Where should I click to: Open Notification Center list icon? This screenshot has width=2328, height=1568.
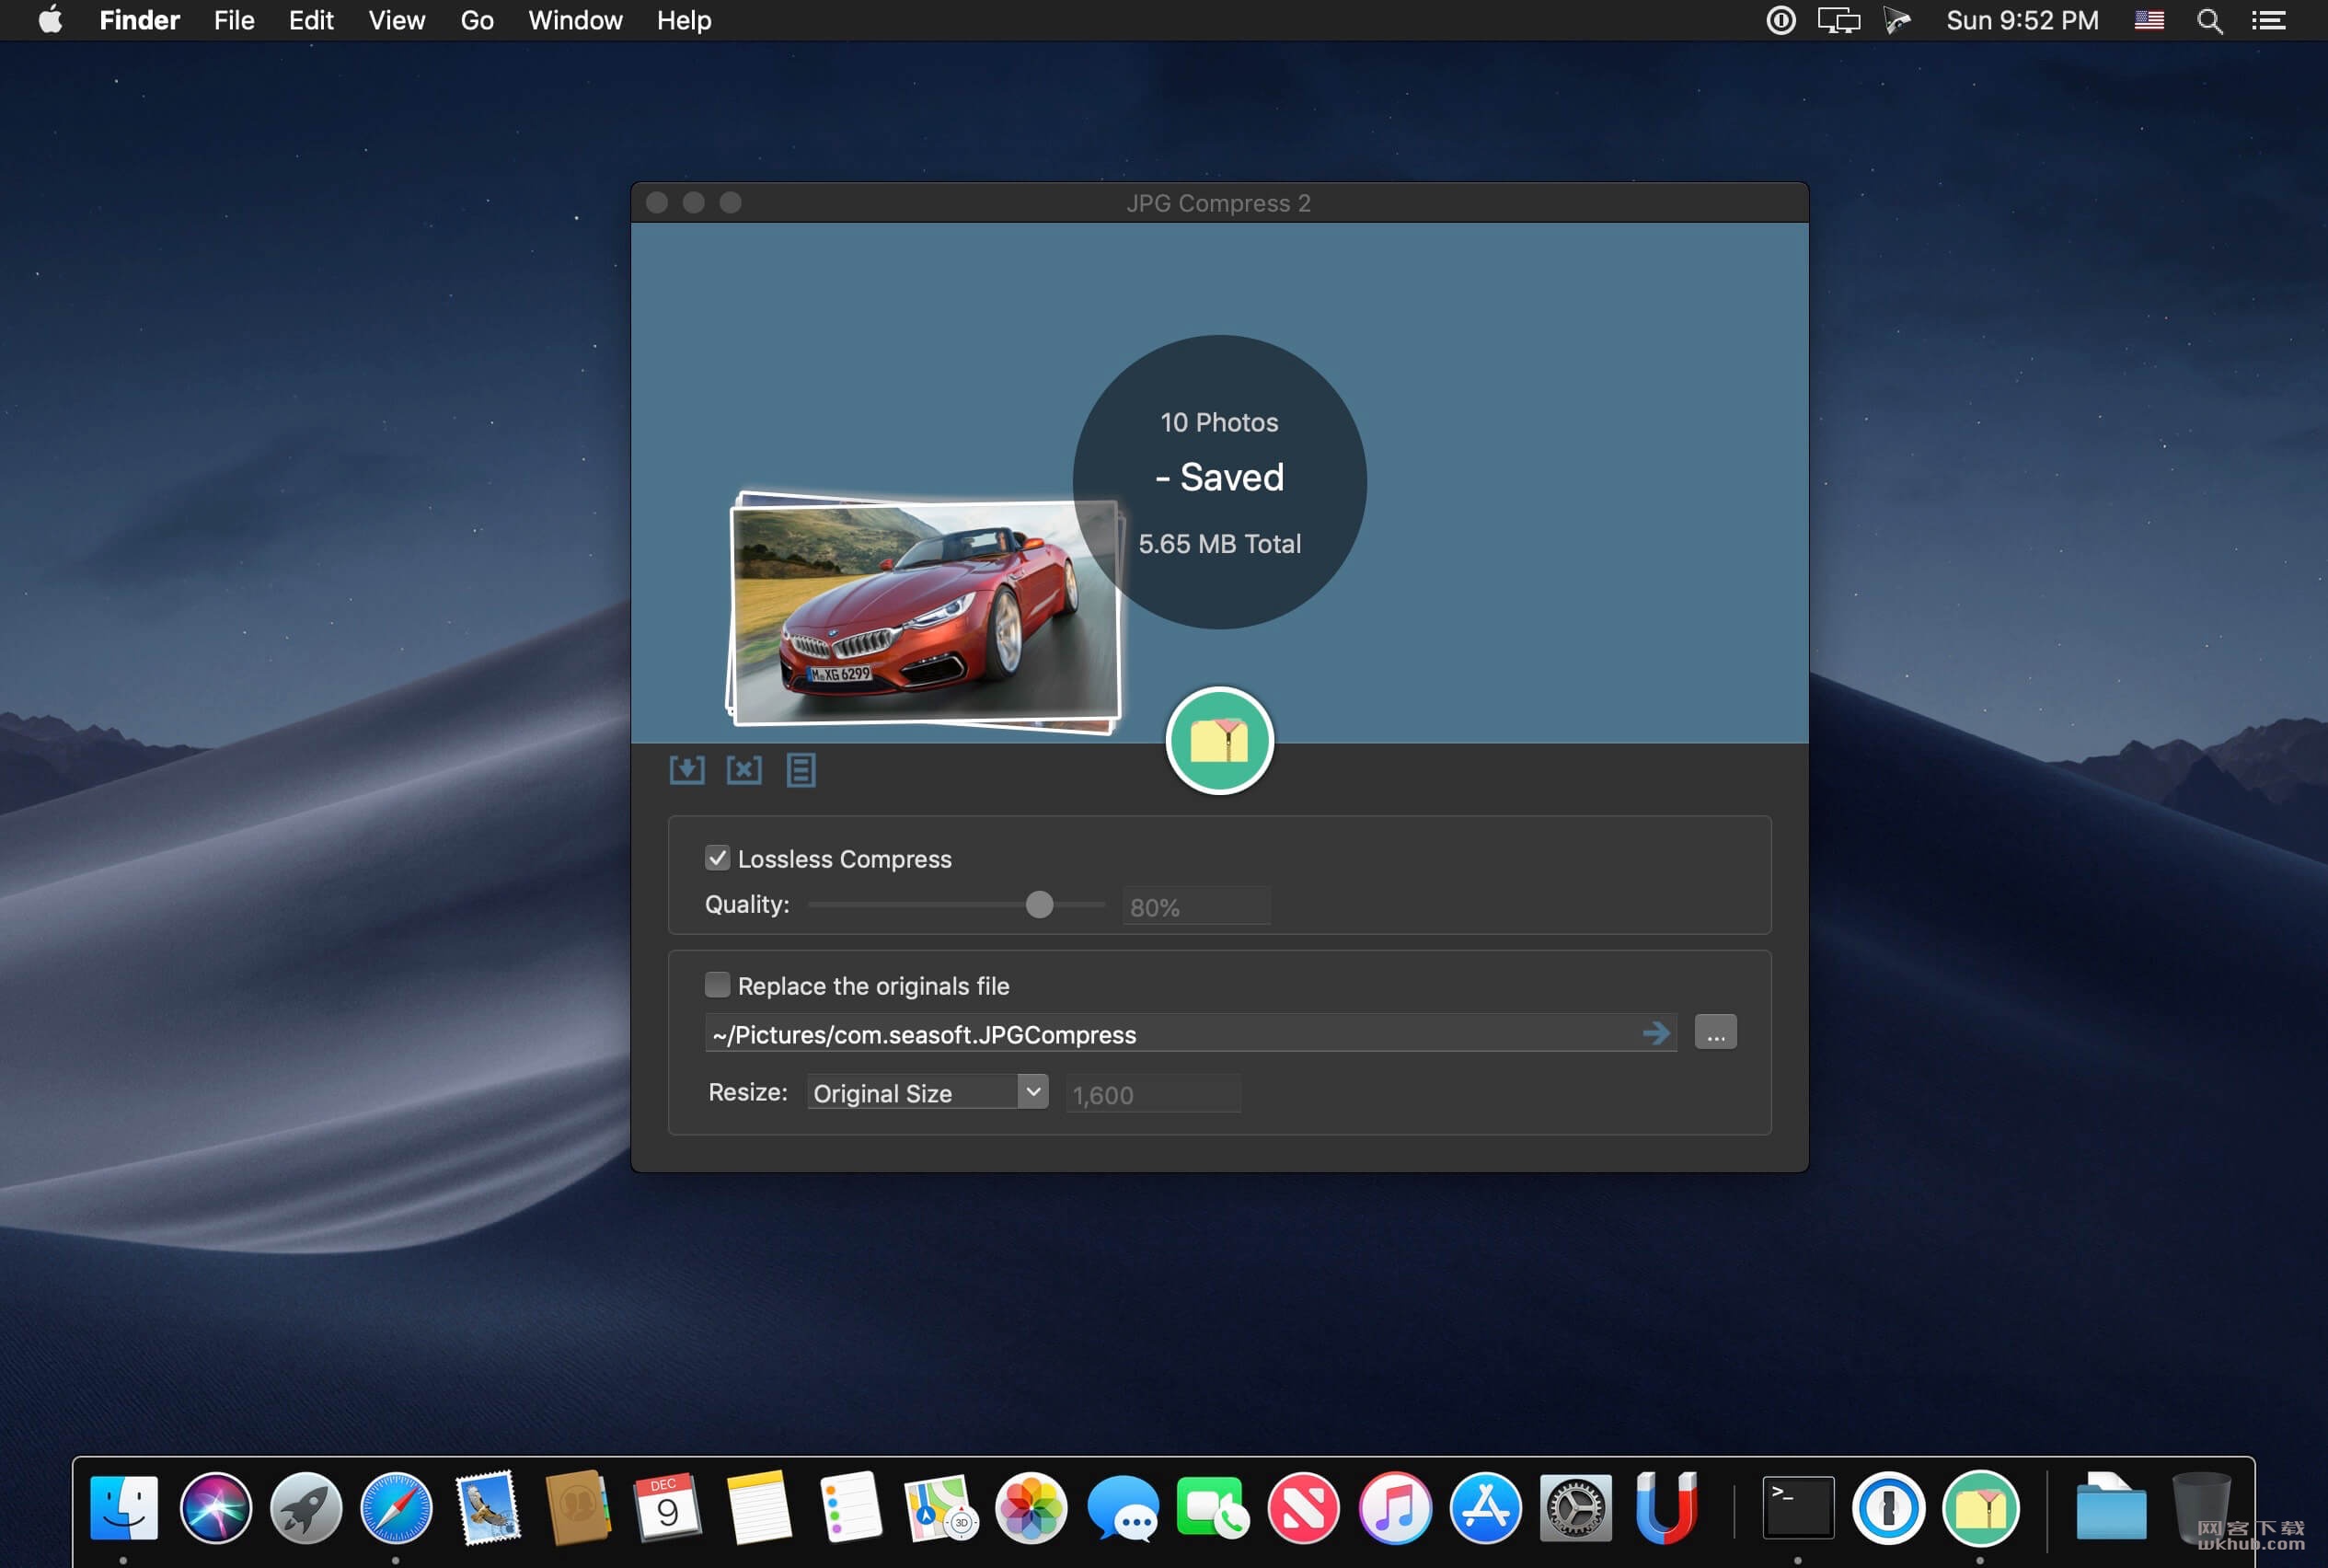2268,20
